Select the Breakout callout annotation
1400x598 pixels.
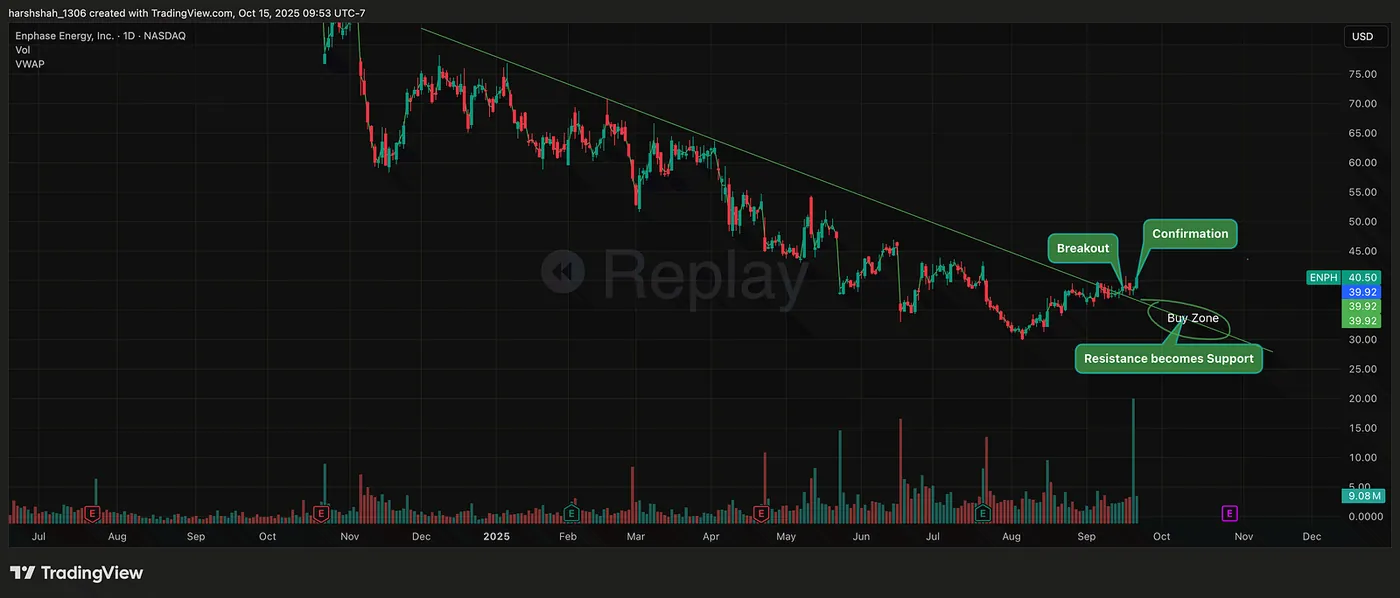tap(1083, 248)
